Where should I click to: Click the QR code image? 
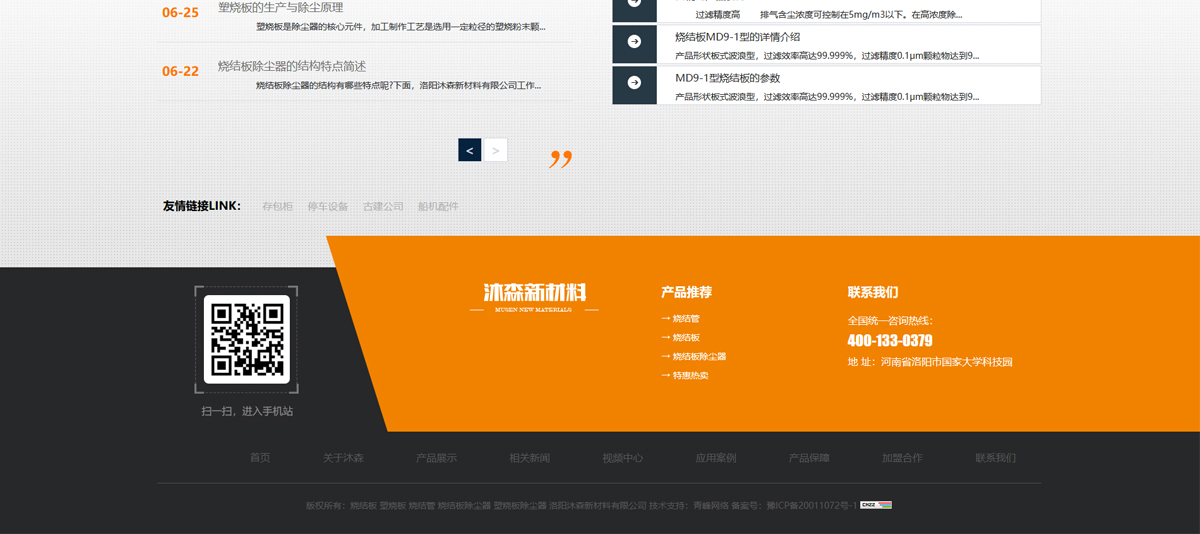pyautogui.click(x=247, y=339)
